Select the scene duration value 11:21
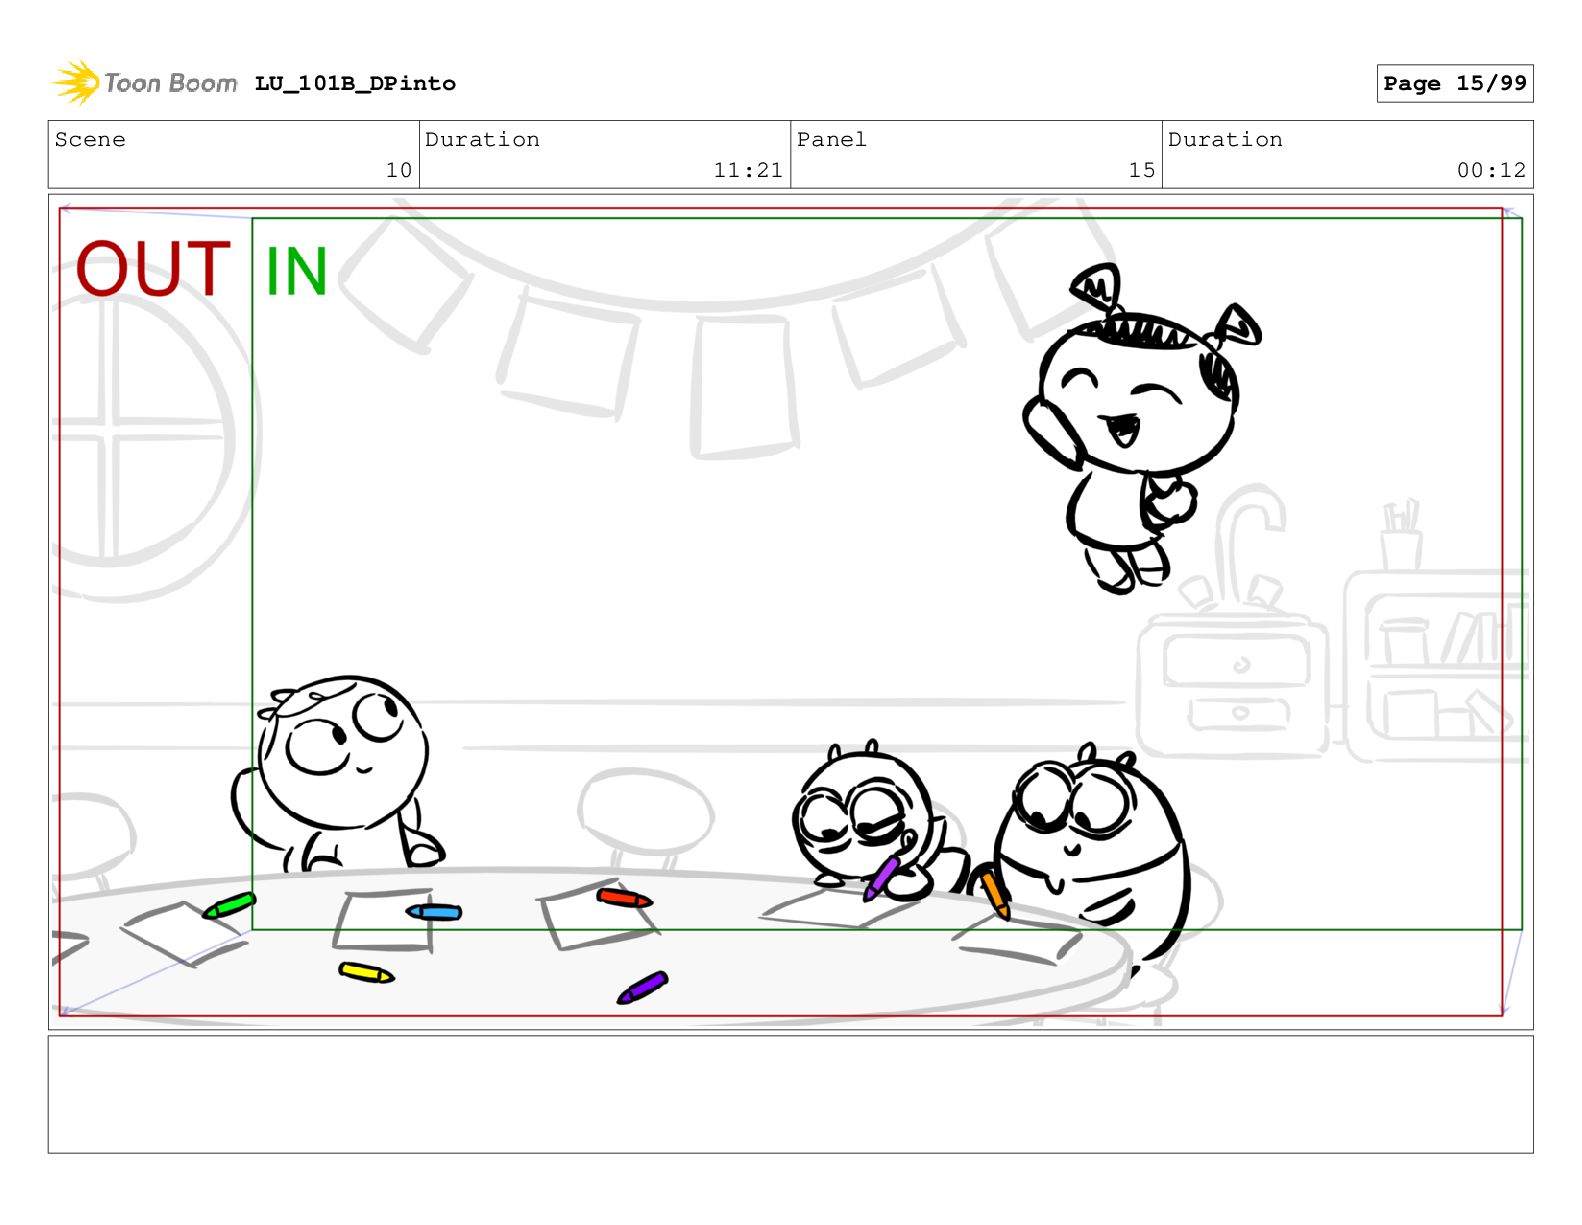 [x=748, y=170]
